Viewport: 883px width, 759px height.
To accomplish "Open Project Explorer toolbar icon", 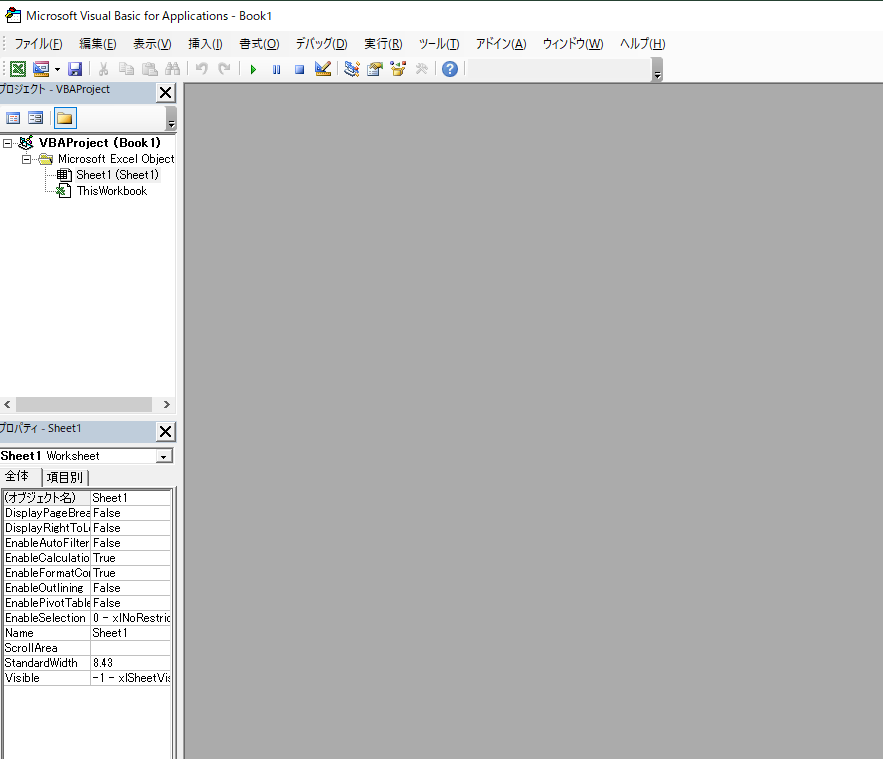I will coord(352,69).
